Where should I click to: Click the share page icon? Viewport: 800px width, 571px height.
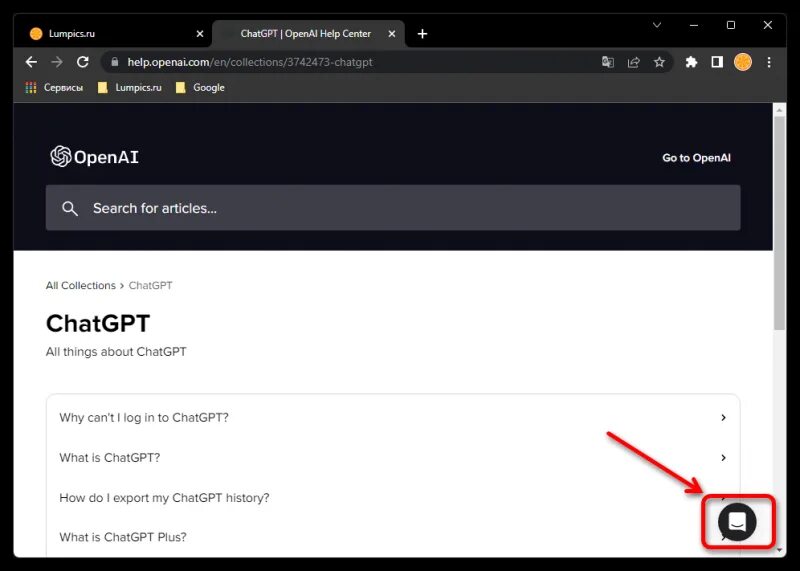tap(634, 62)
